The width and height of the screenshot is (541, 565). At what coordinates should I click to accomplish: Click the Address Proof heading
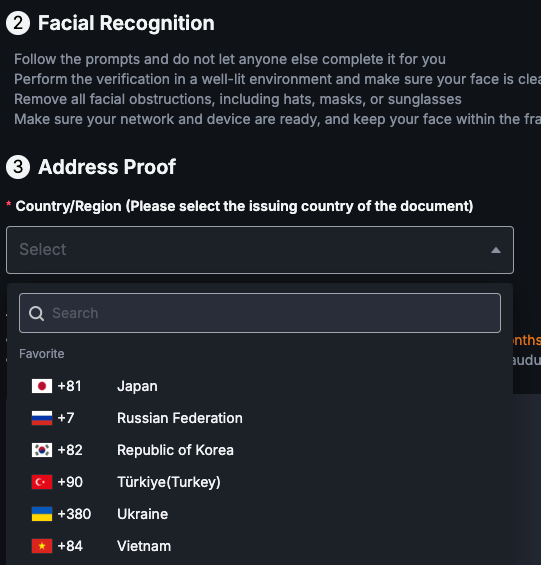(x=107, y=167)
